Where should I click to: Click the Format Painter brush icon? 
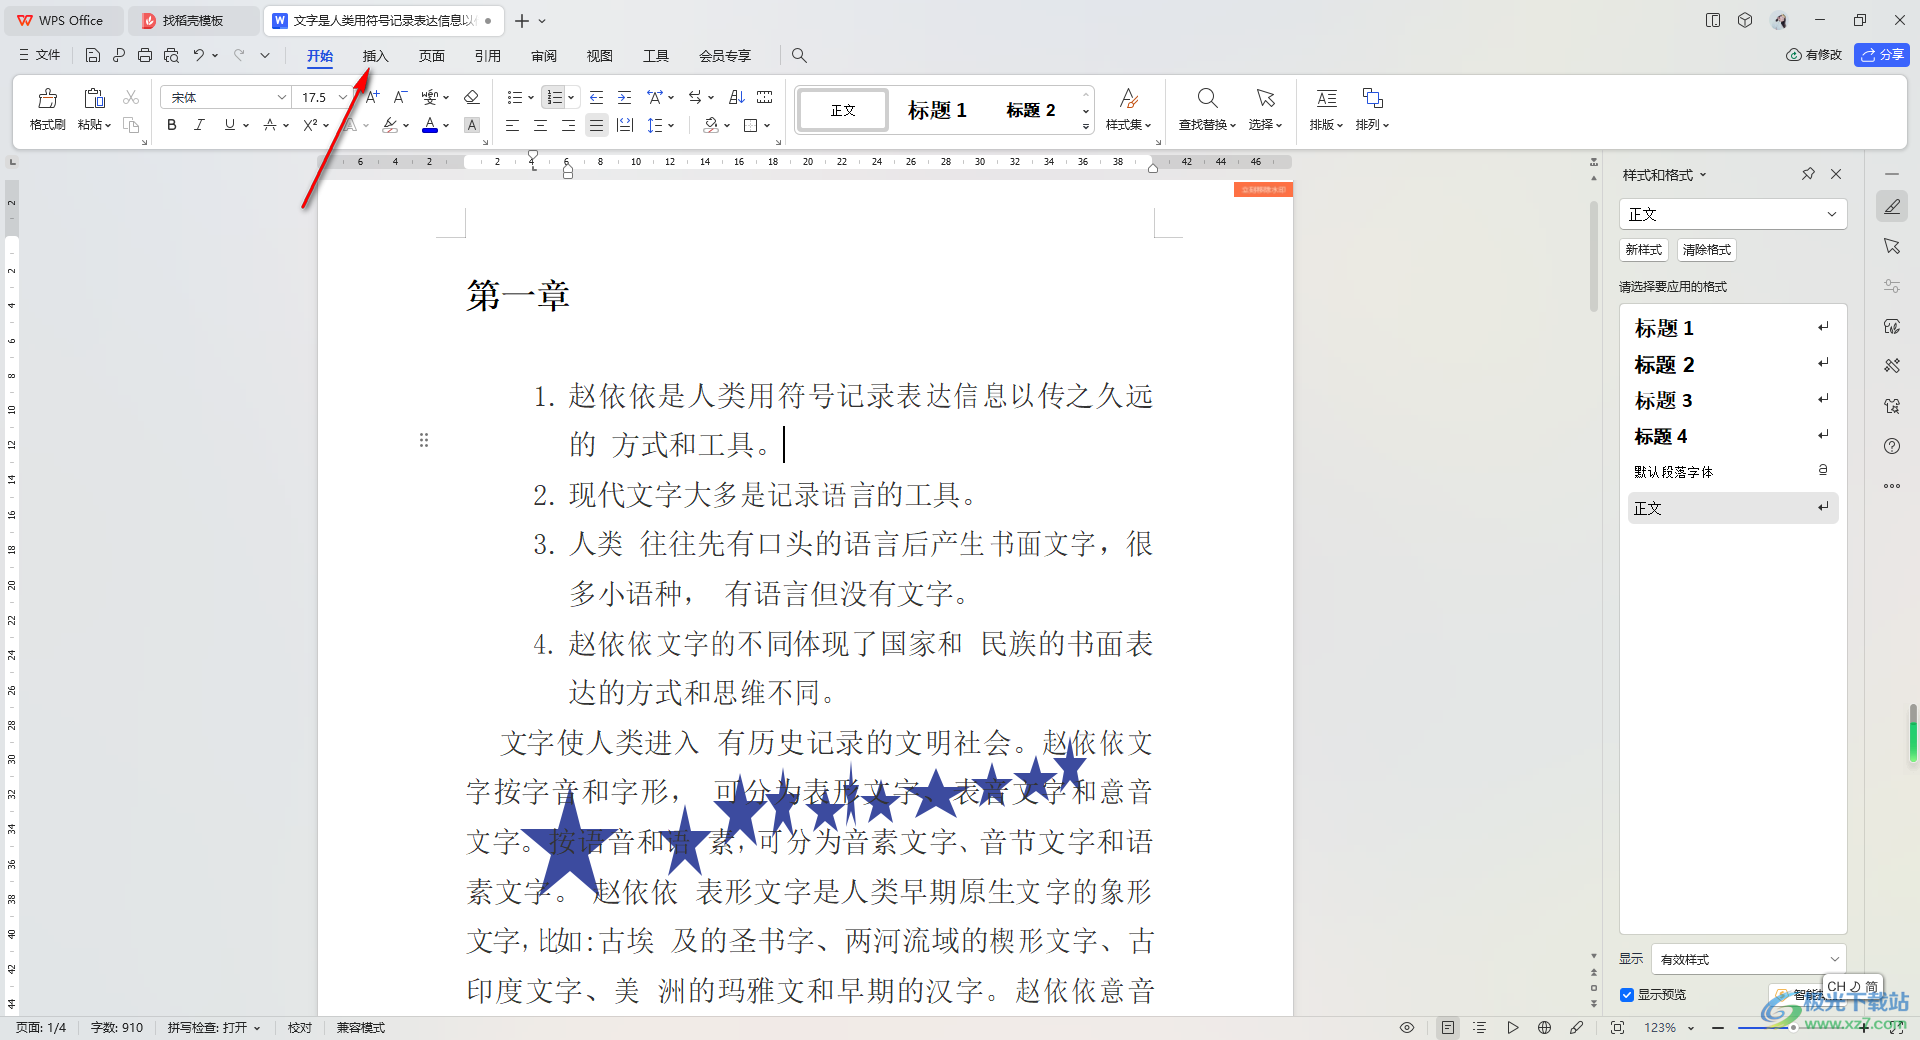point(47,98)
